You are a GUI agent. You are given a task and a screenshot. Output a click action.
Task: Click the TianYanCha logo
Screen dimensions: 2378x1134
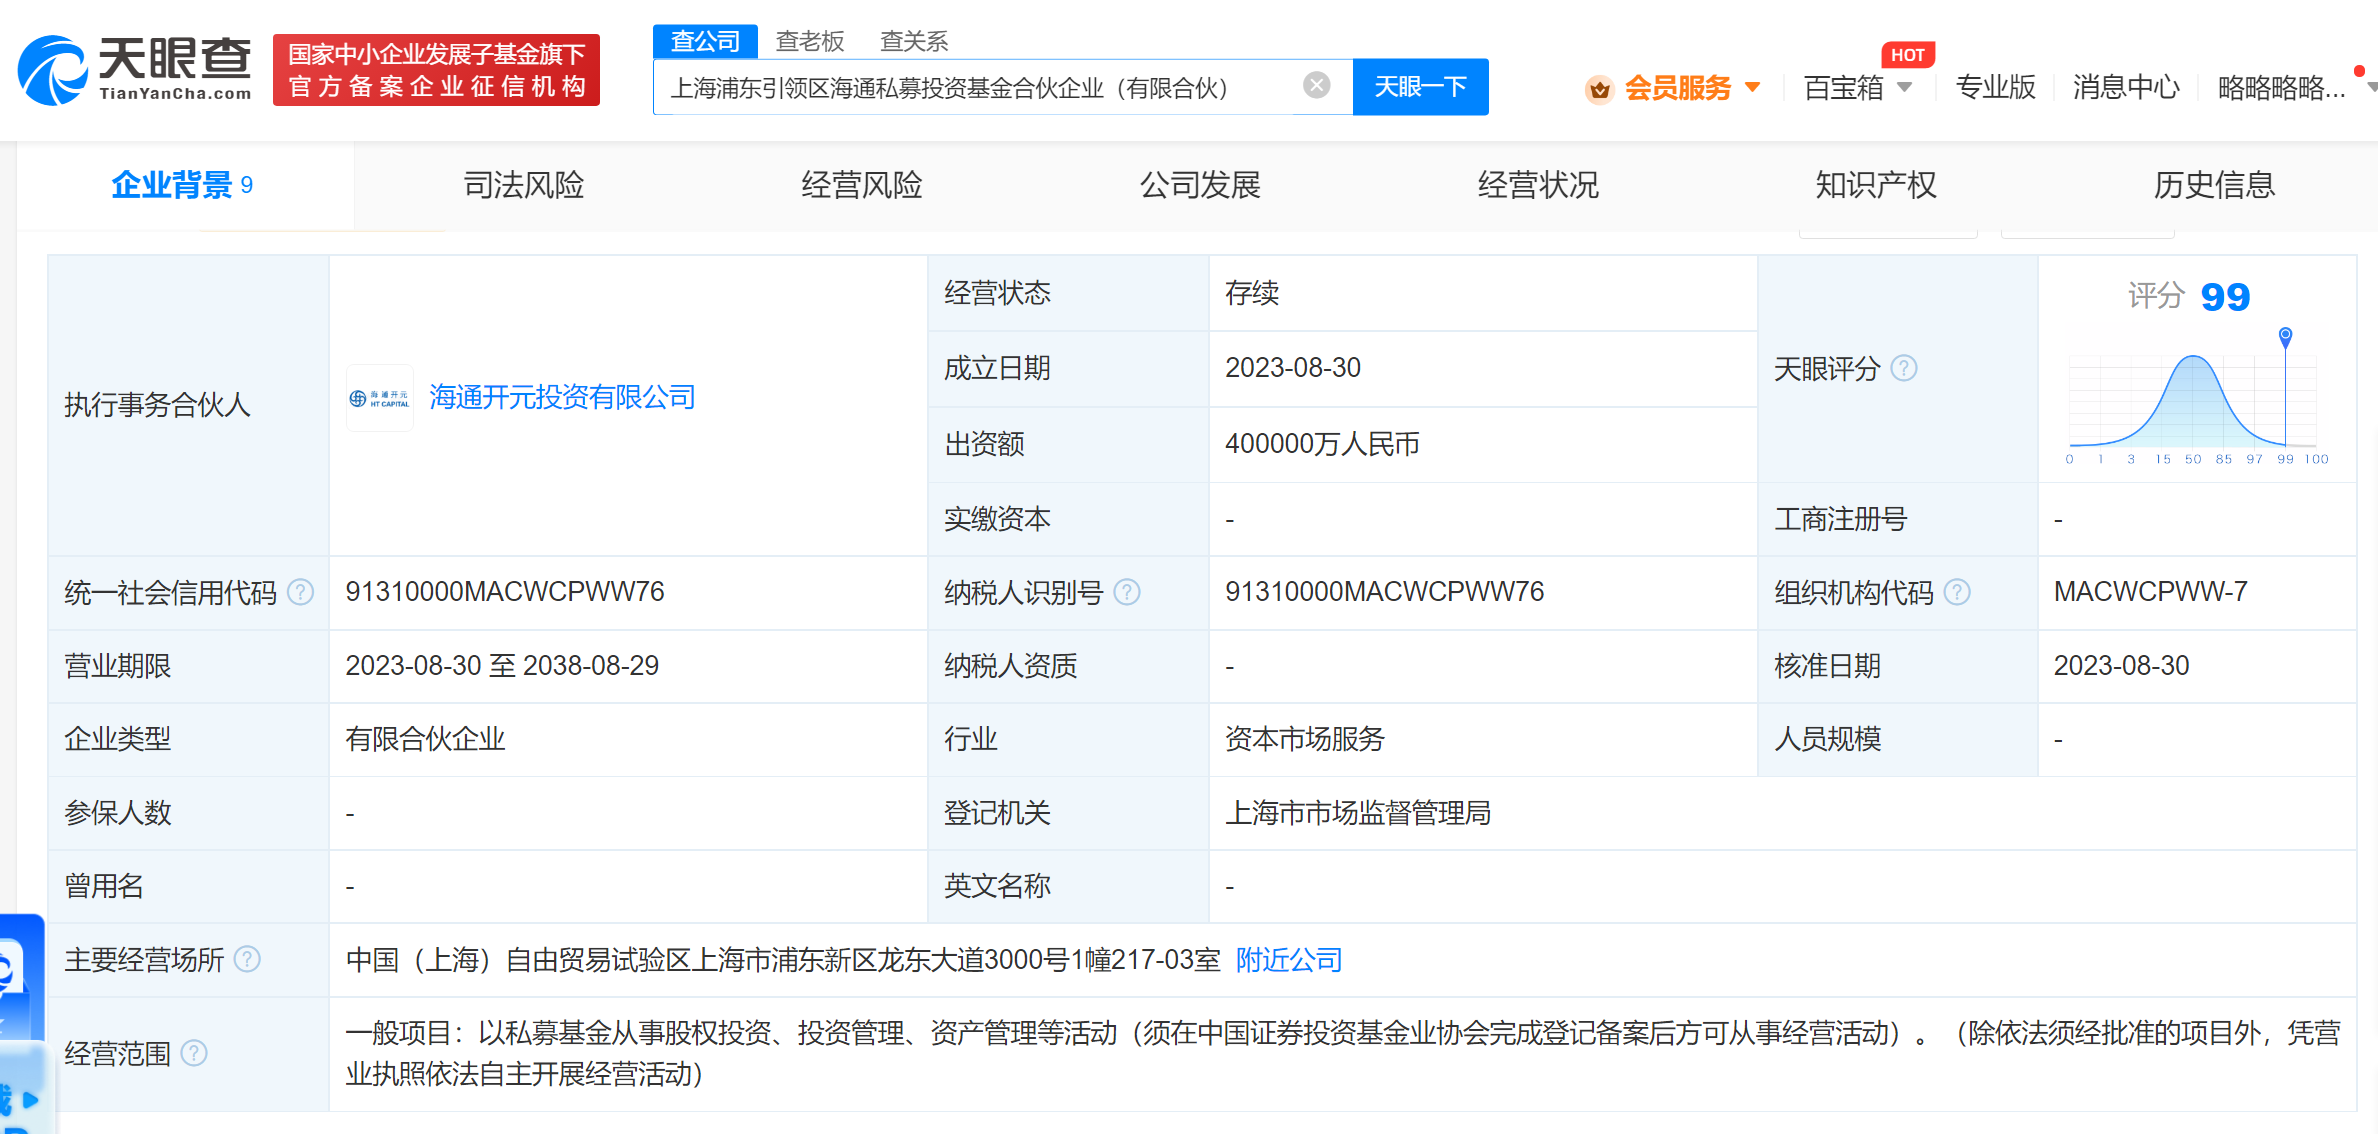pos(135,69)
